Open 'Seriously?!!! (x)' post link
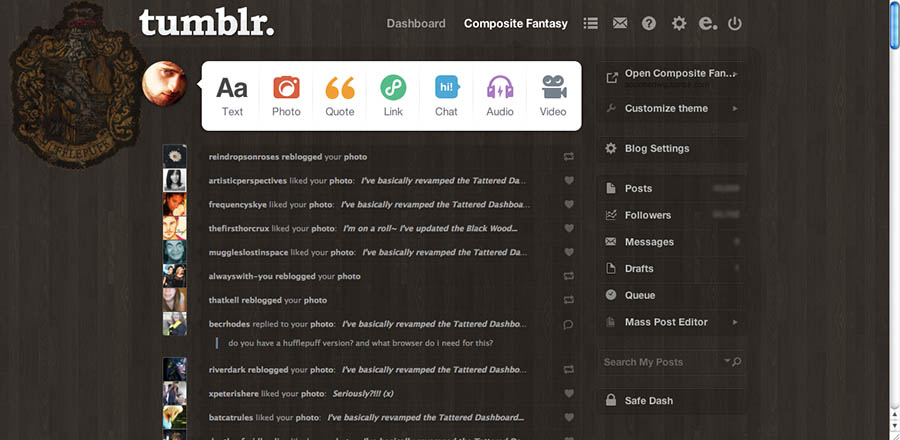This screenshot has width=900, height=440. tap(363, 394)
